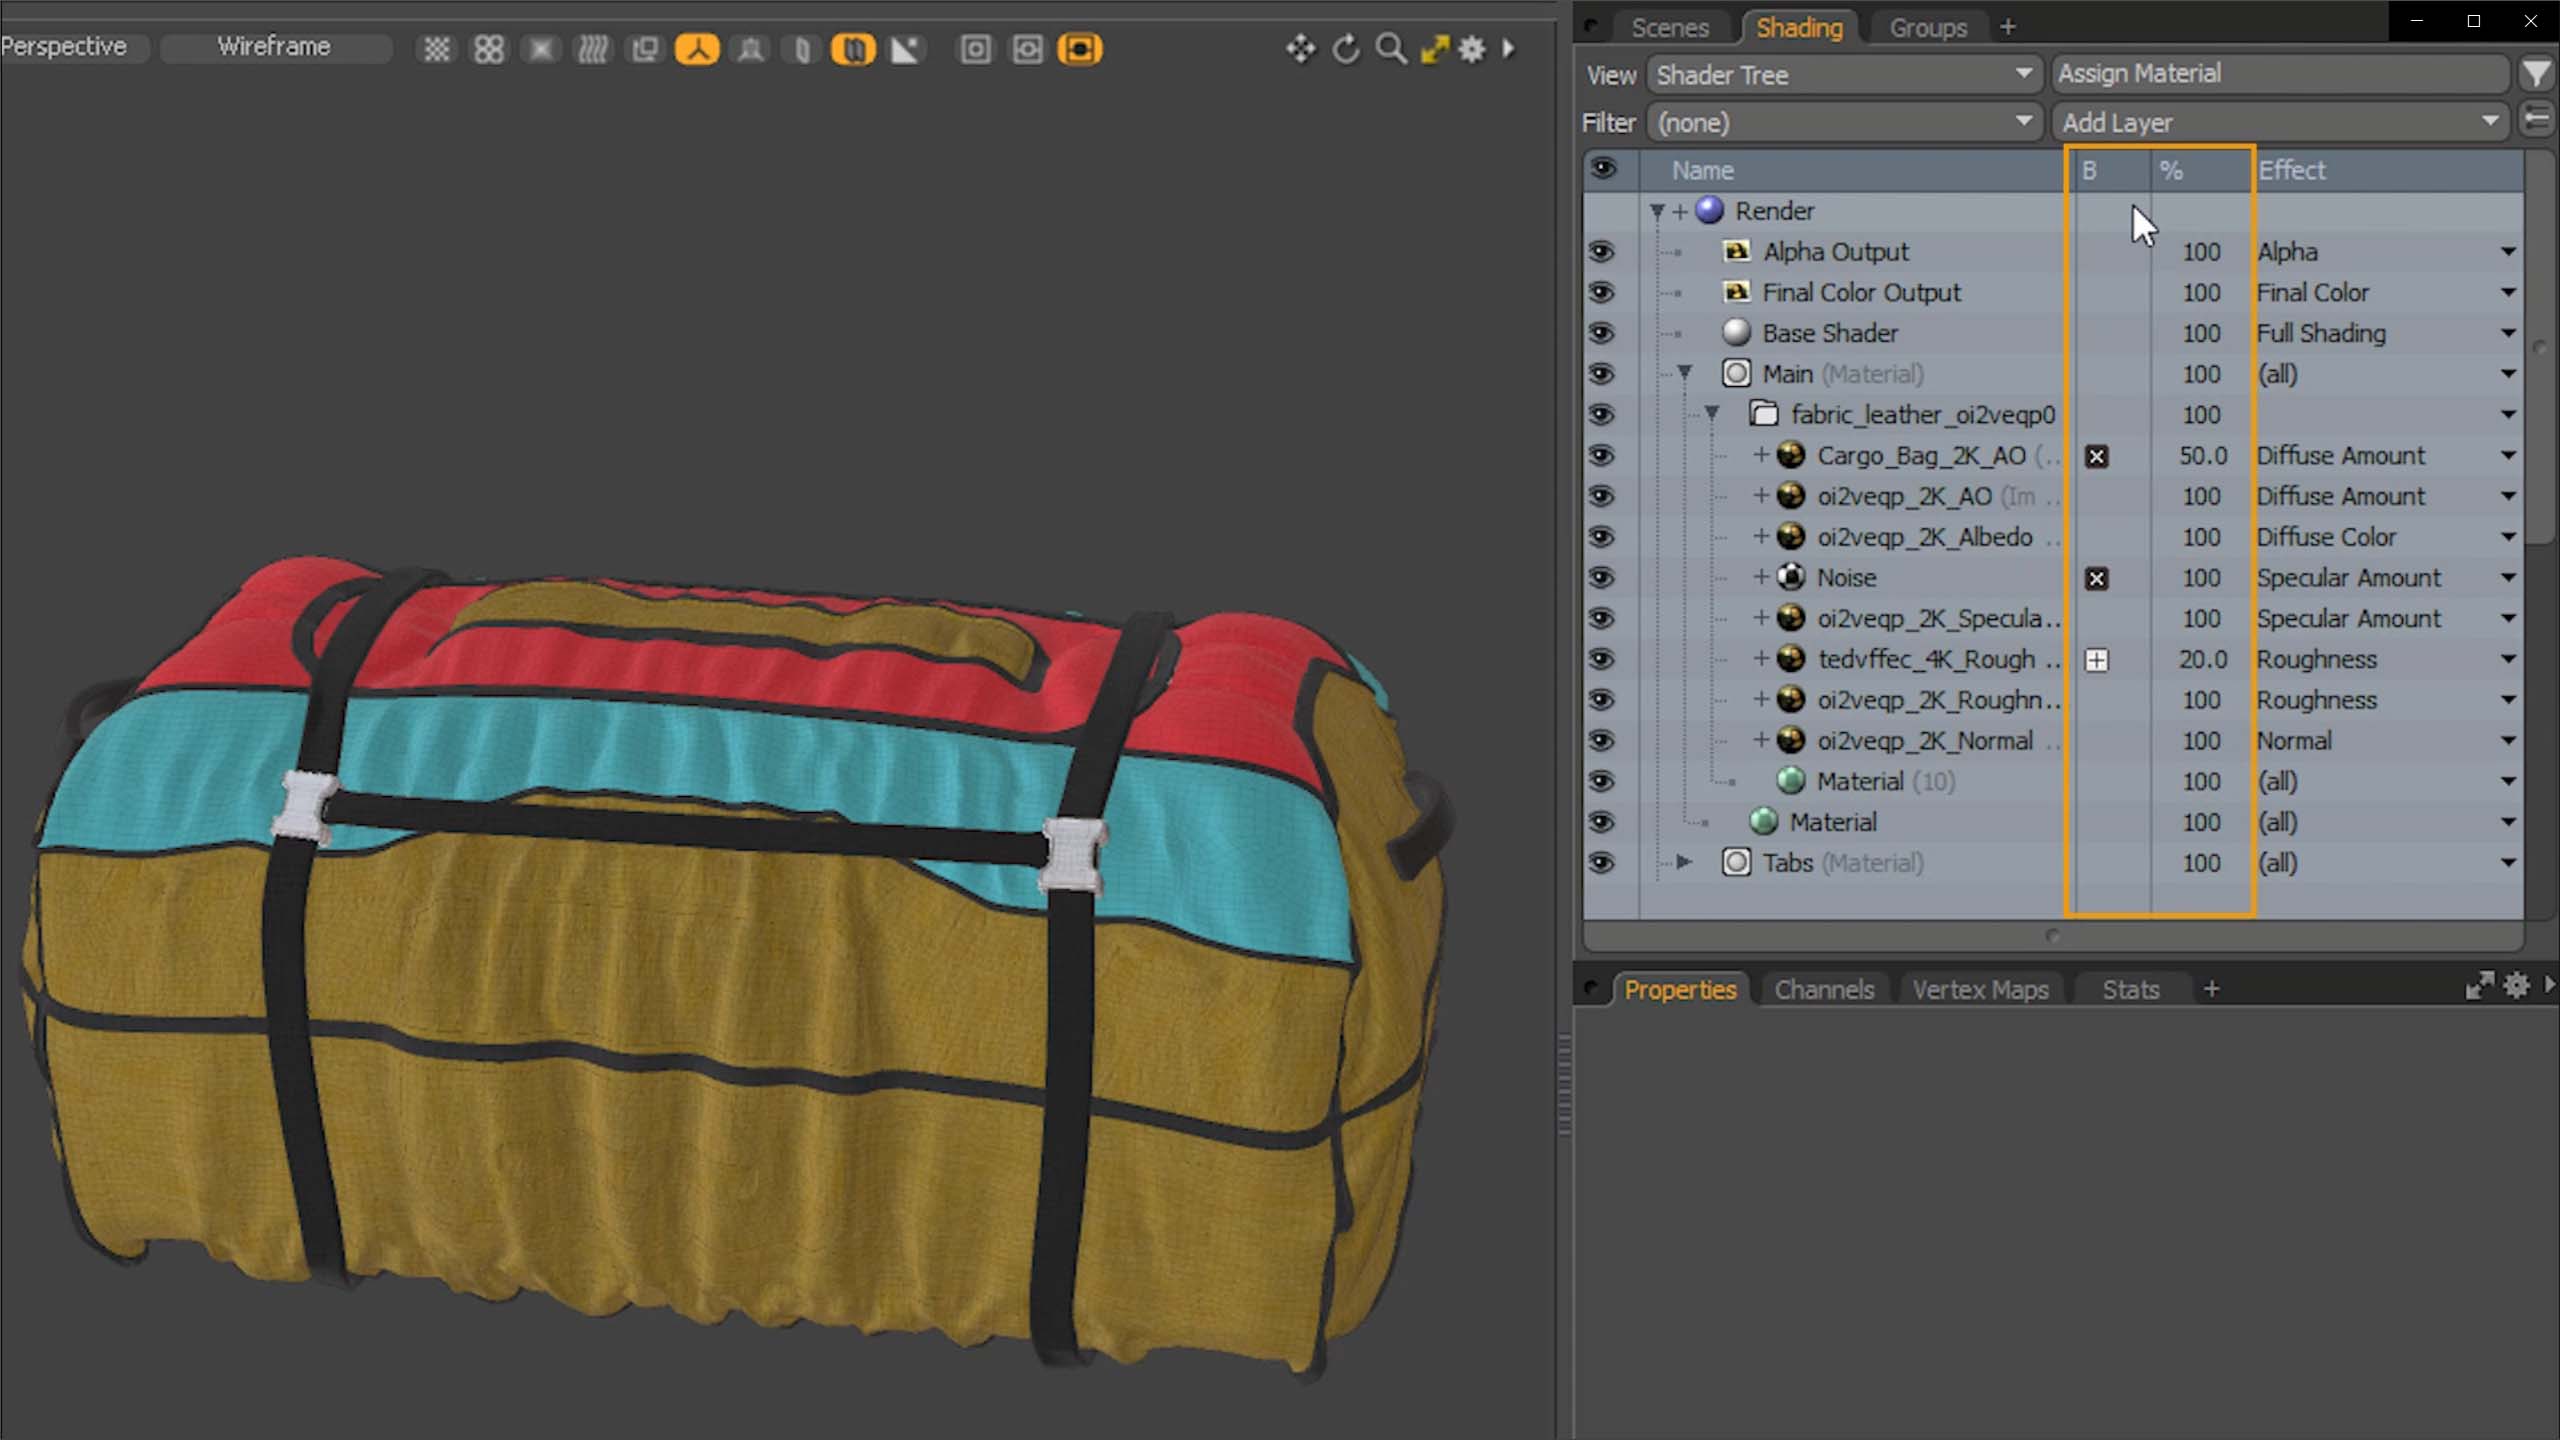The image size is (2560, 1440).
Task: Expand the Tabs (Material) group
Action: pyautogui.click(x=1684, y=861)
